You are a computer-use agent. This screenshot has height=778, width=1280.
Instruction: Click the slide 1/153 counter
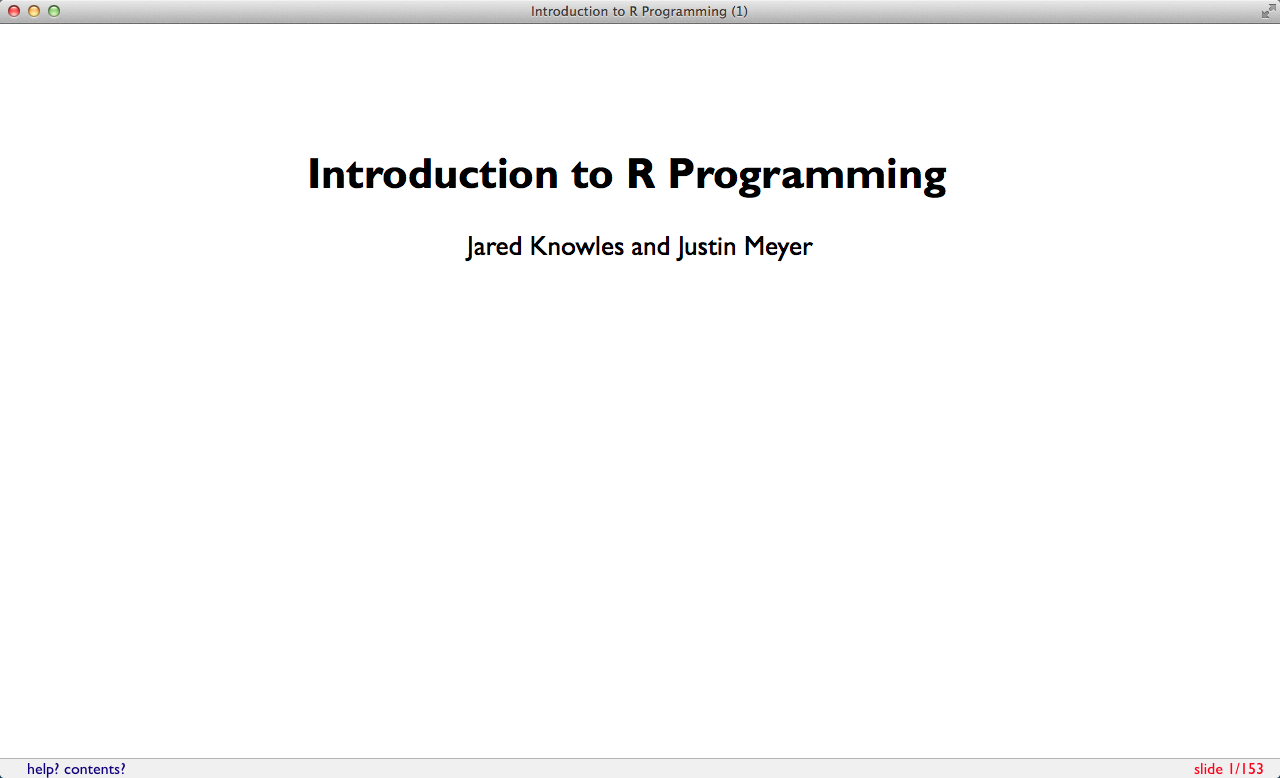(x=1228, y=769)
